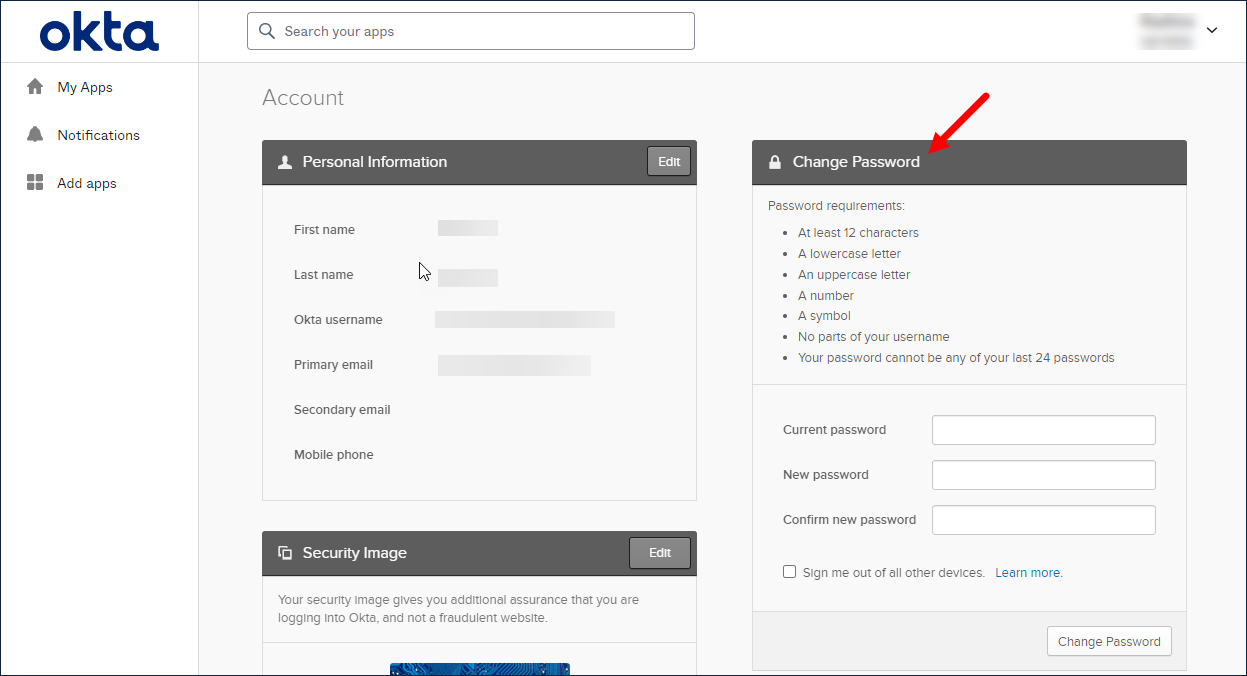Open the My Apps menu item
The height and width of the screenshot is (676, 1247).
(x=85, y=87)
